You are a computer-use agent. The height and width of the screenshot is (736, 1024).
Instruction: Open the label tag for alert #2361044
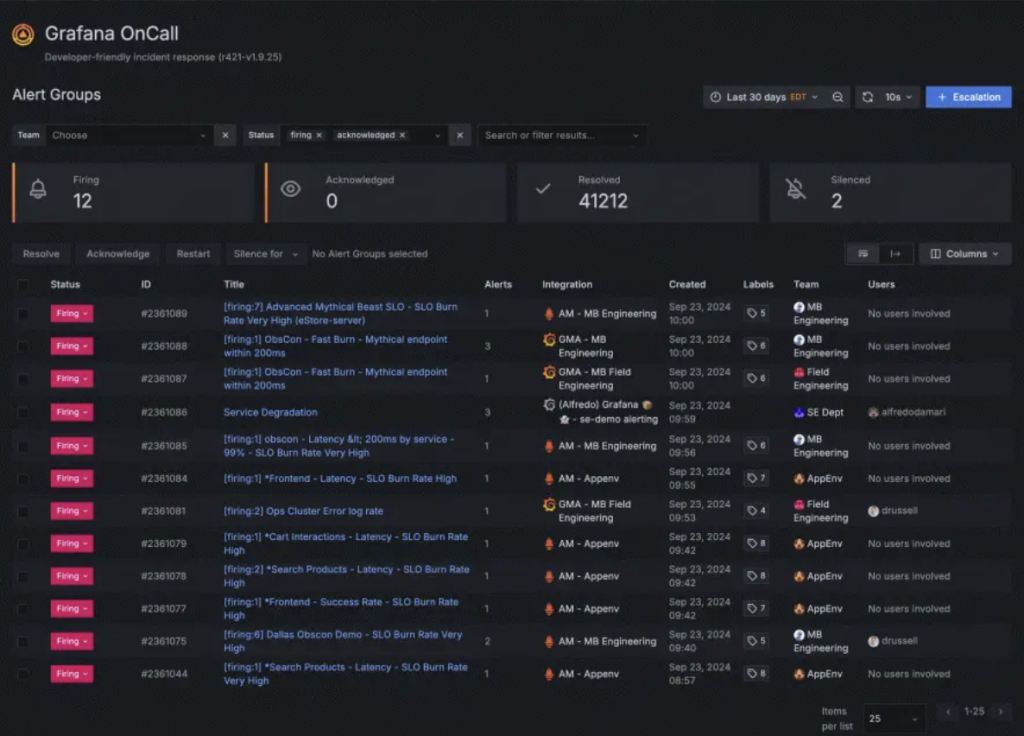tap(756, 673)
